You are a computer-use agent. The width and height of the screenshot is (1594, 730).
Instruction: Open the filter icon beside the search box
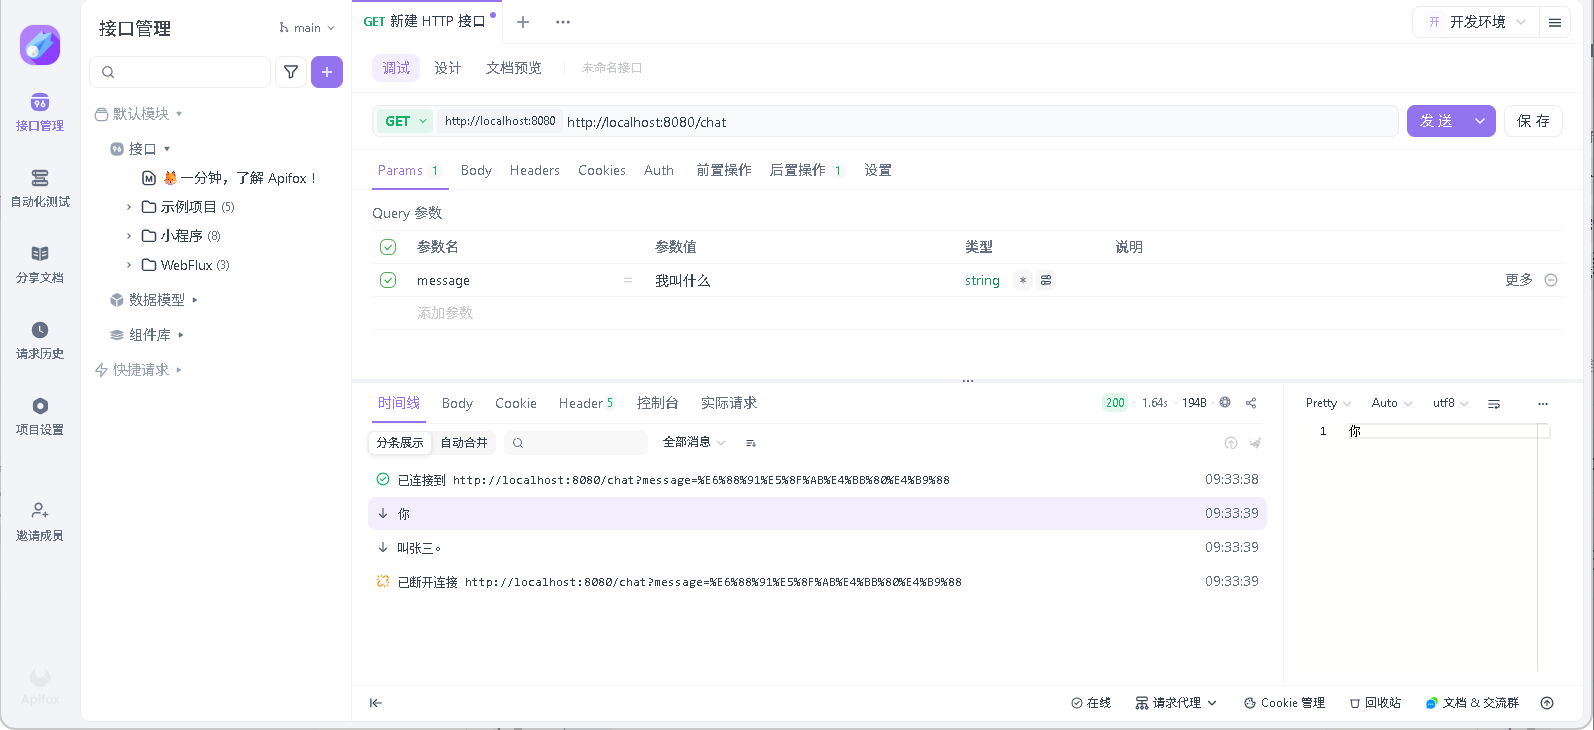[291, 72]
